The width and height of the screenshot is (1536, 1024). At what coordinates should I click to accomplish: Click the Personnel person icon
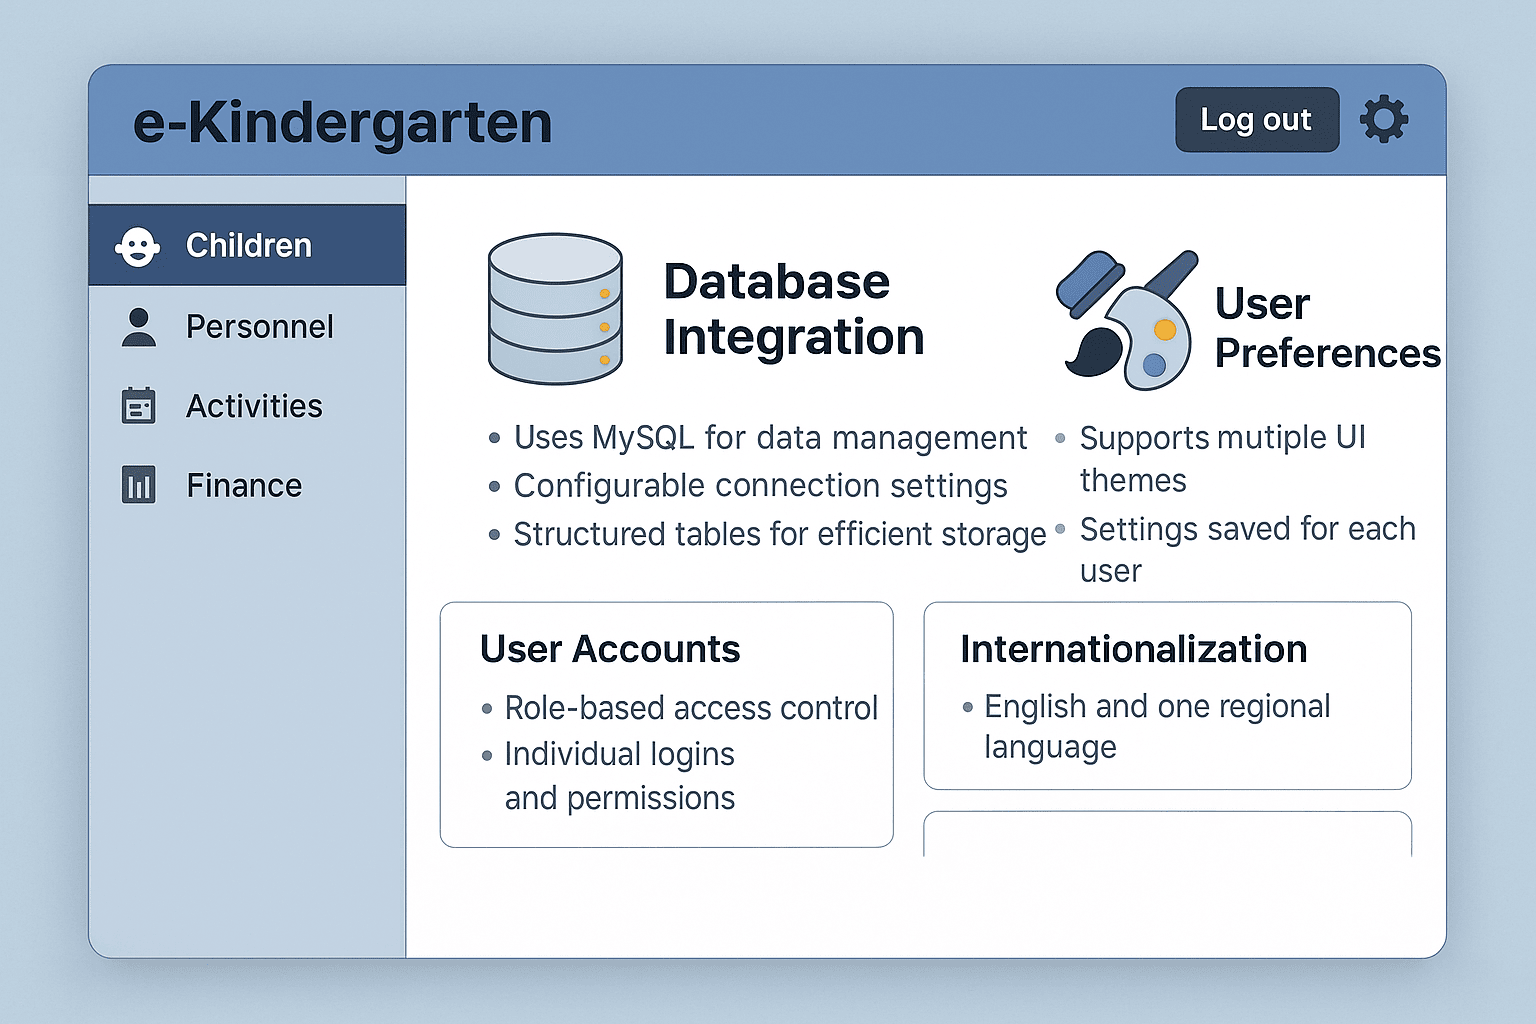coord(139,327)
